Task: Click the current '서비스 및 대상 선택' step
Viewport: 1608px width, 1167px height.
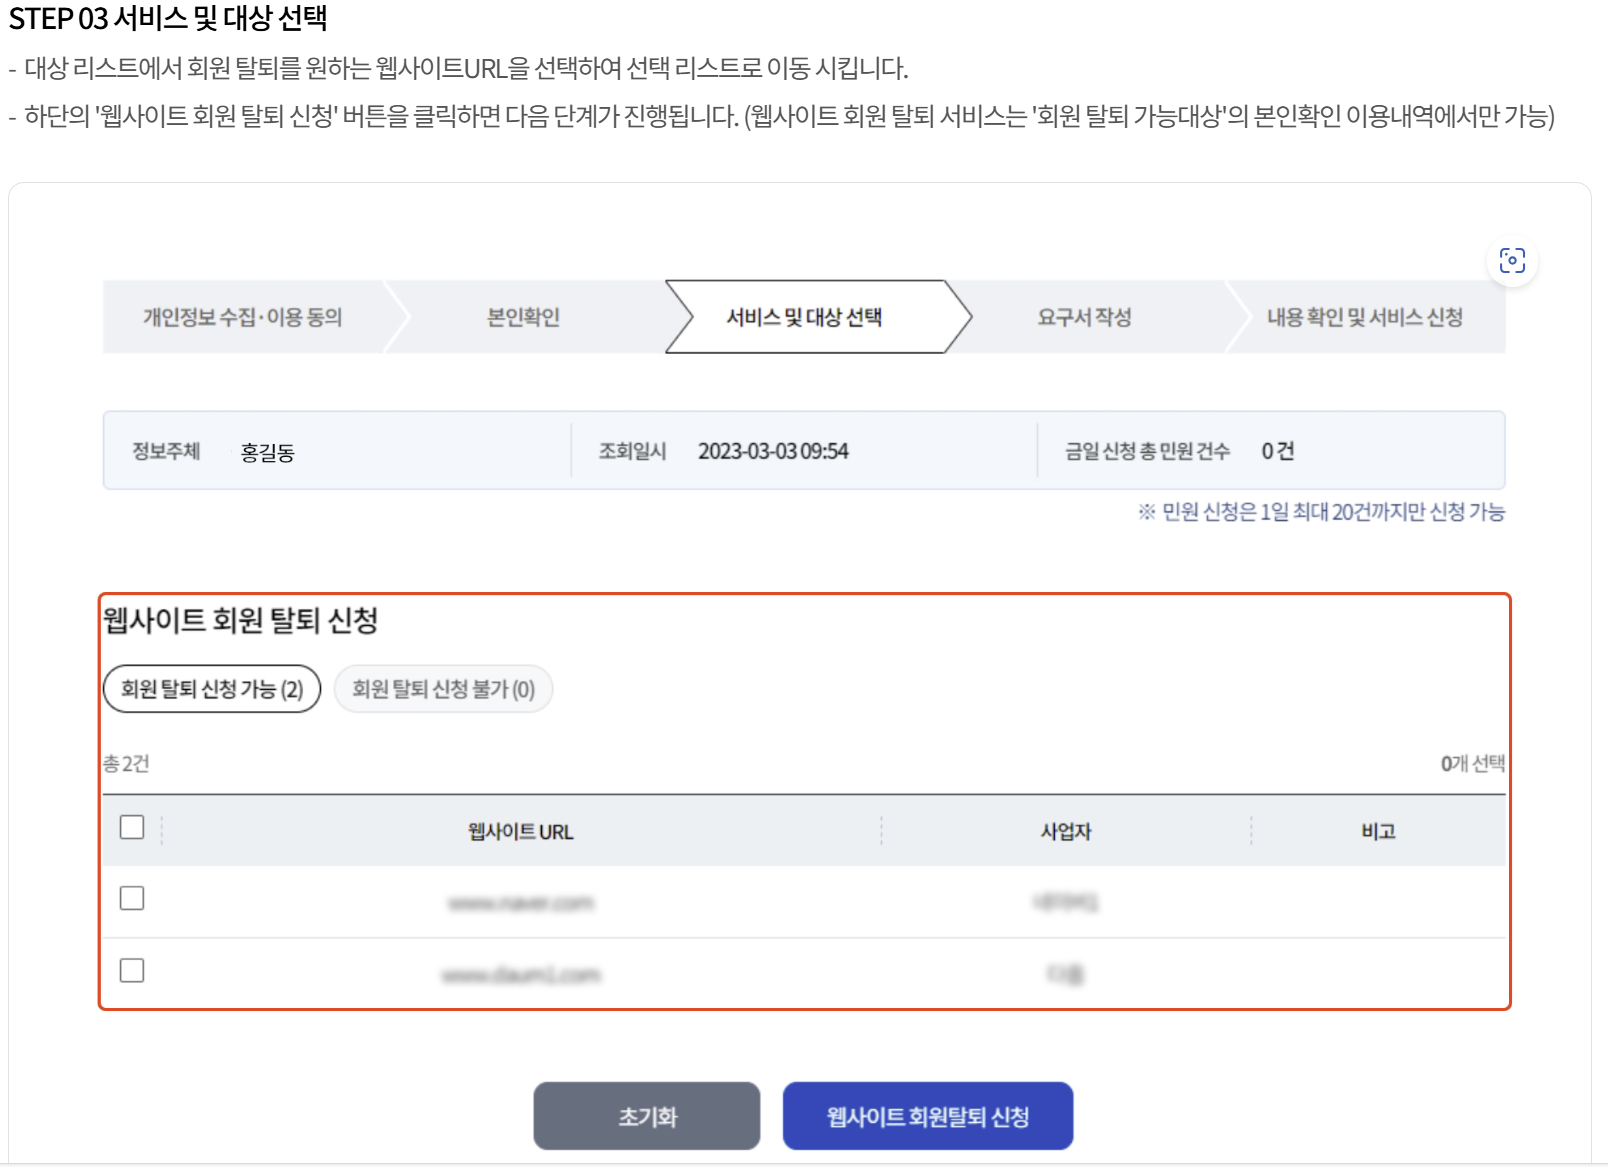Action: 810,319
